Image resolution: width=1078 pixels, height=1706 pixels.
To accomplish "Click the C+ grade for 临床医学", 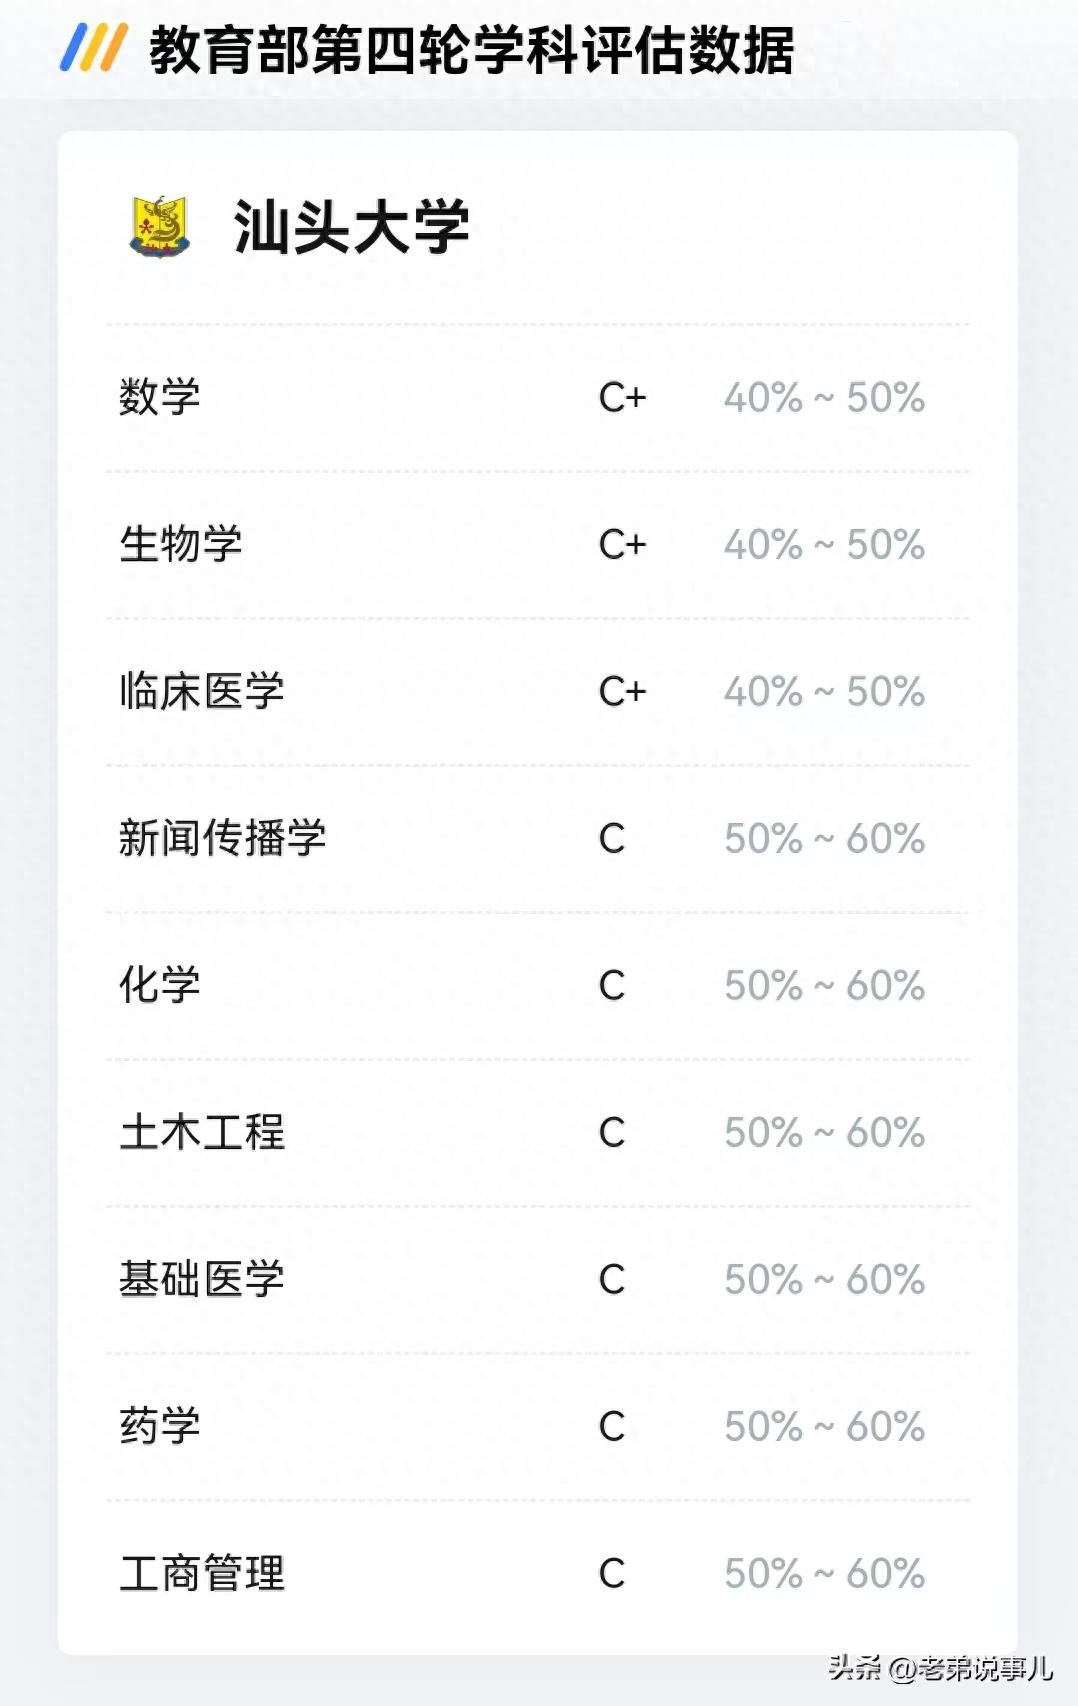I will pyautogui.click(x=622, y=692).
